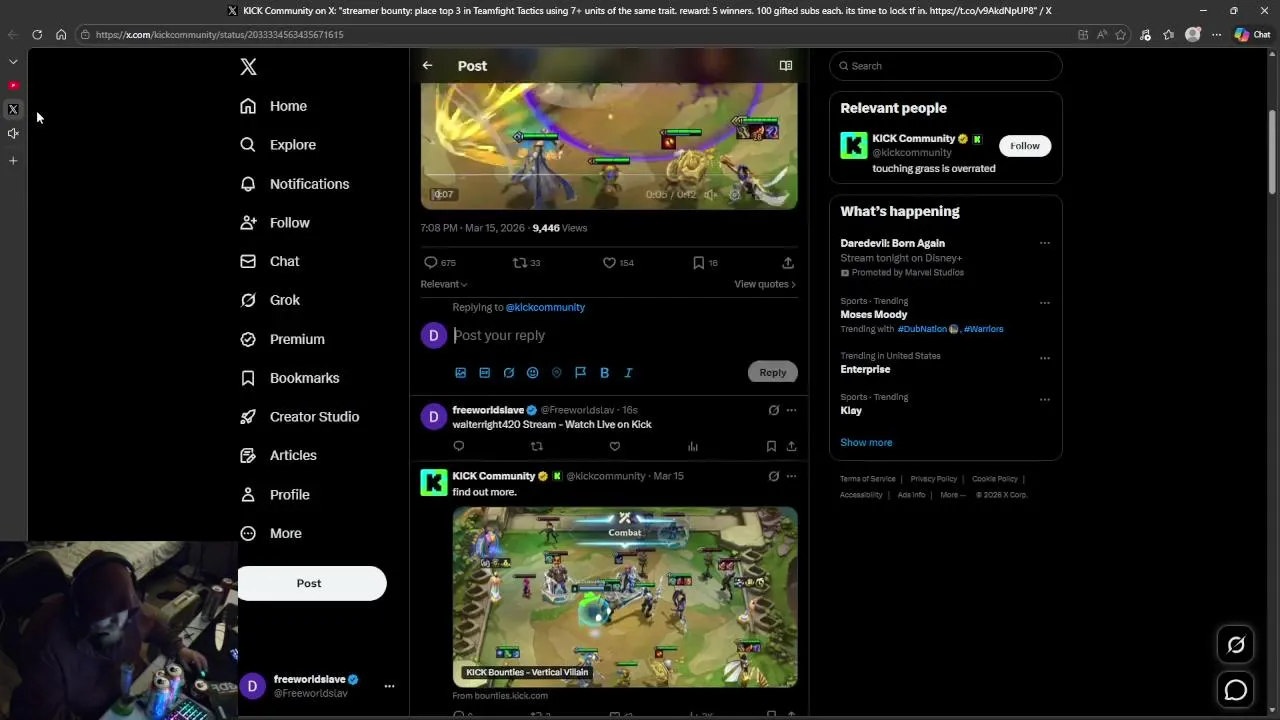Open the Relevant sort dropdown
Image resolution: width=1280 pixels, height=720 pixels.
[x=444, y=284]
